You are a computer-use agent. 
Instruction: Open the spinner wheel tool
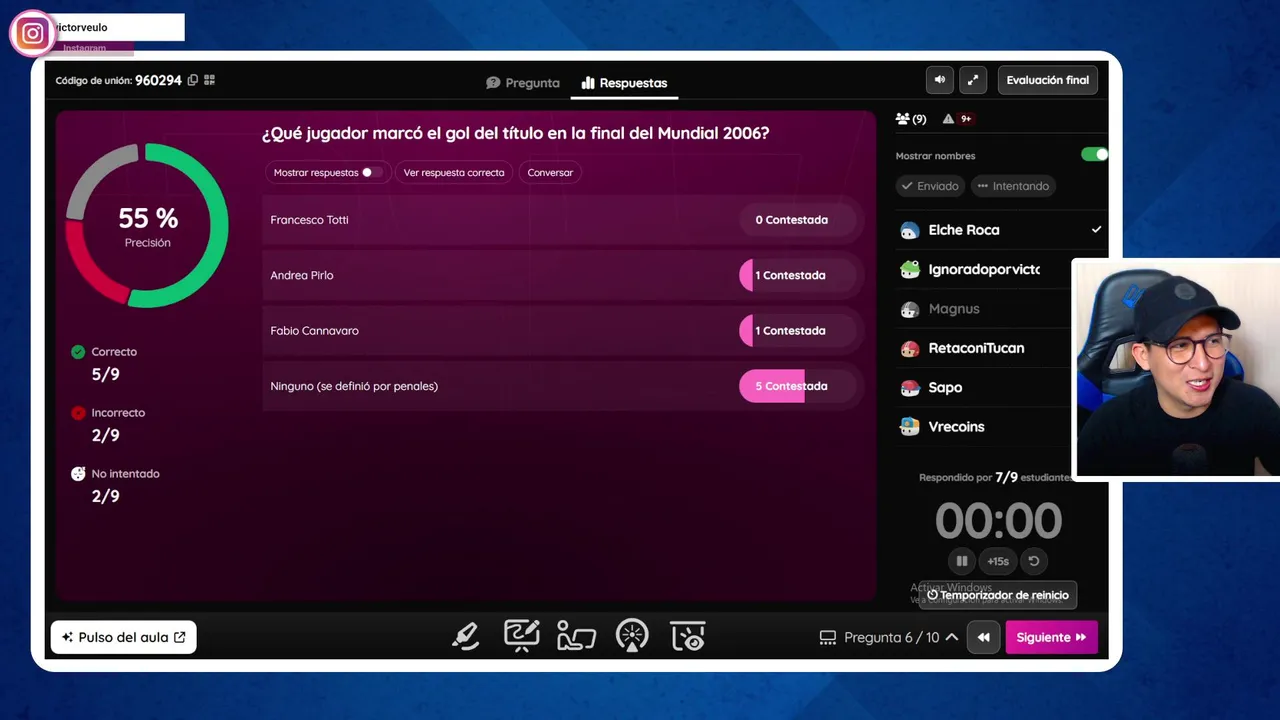tap(632, 636)
